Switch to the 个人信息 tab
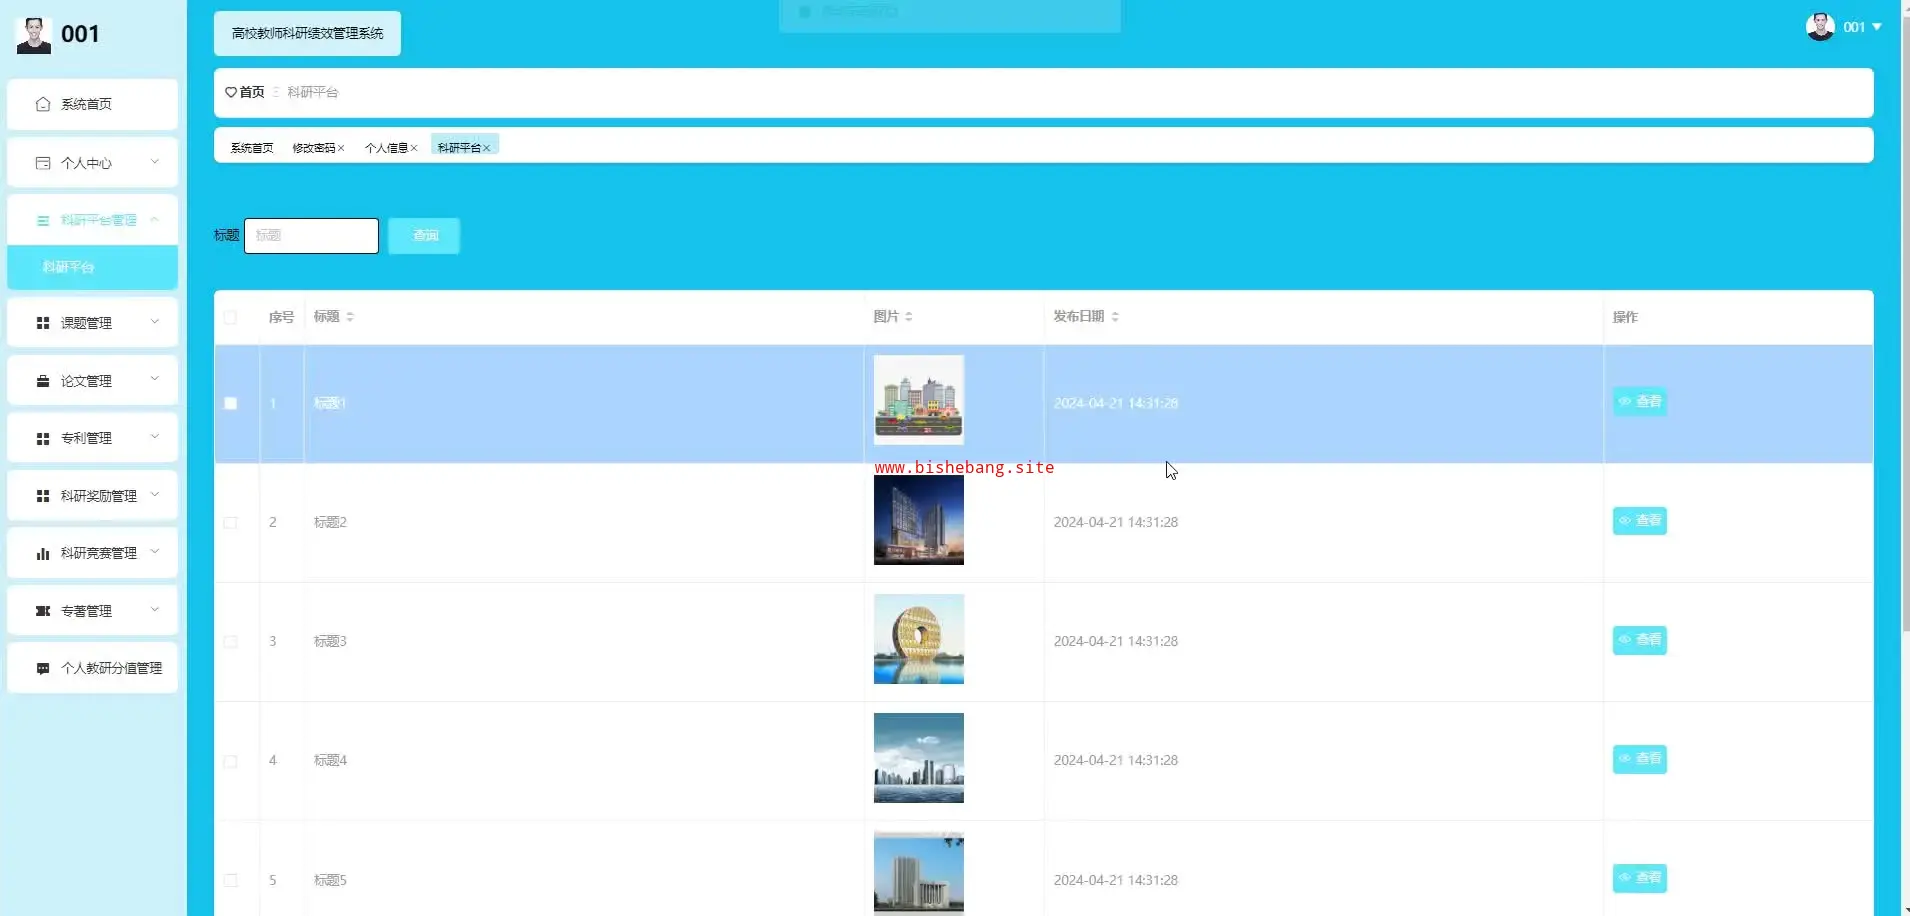Image resolution: width=1910 pixels, height=916 pixels. point(386,148)
